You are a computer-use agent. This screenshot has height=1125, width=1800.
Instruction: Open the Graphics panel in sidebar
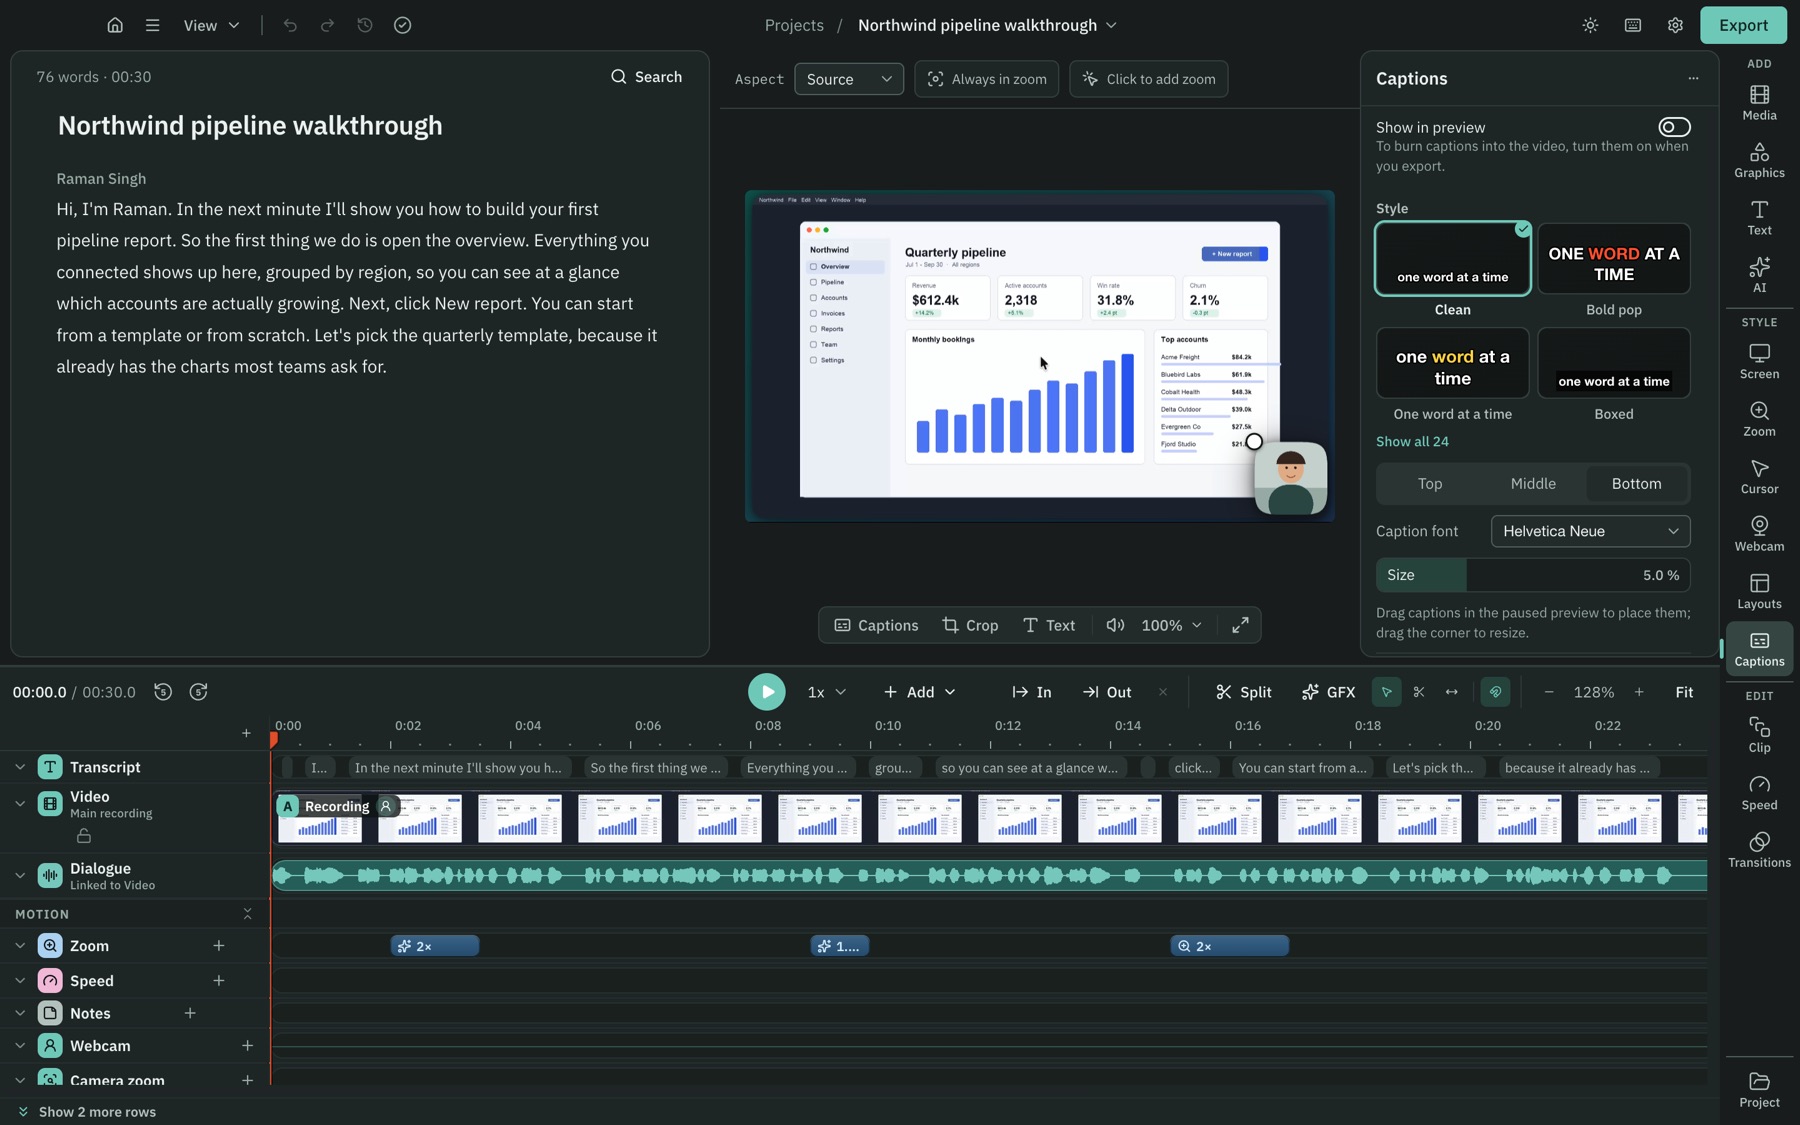point(1759,160)
